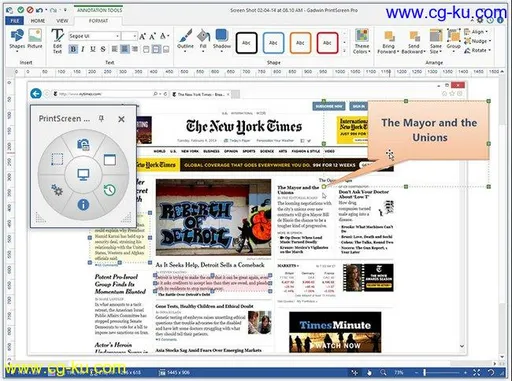This screenshot has width=512, height=381.
Task: Click the fit-to-screen arrows in status bar
Action: (477, 372)
